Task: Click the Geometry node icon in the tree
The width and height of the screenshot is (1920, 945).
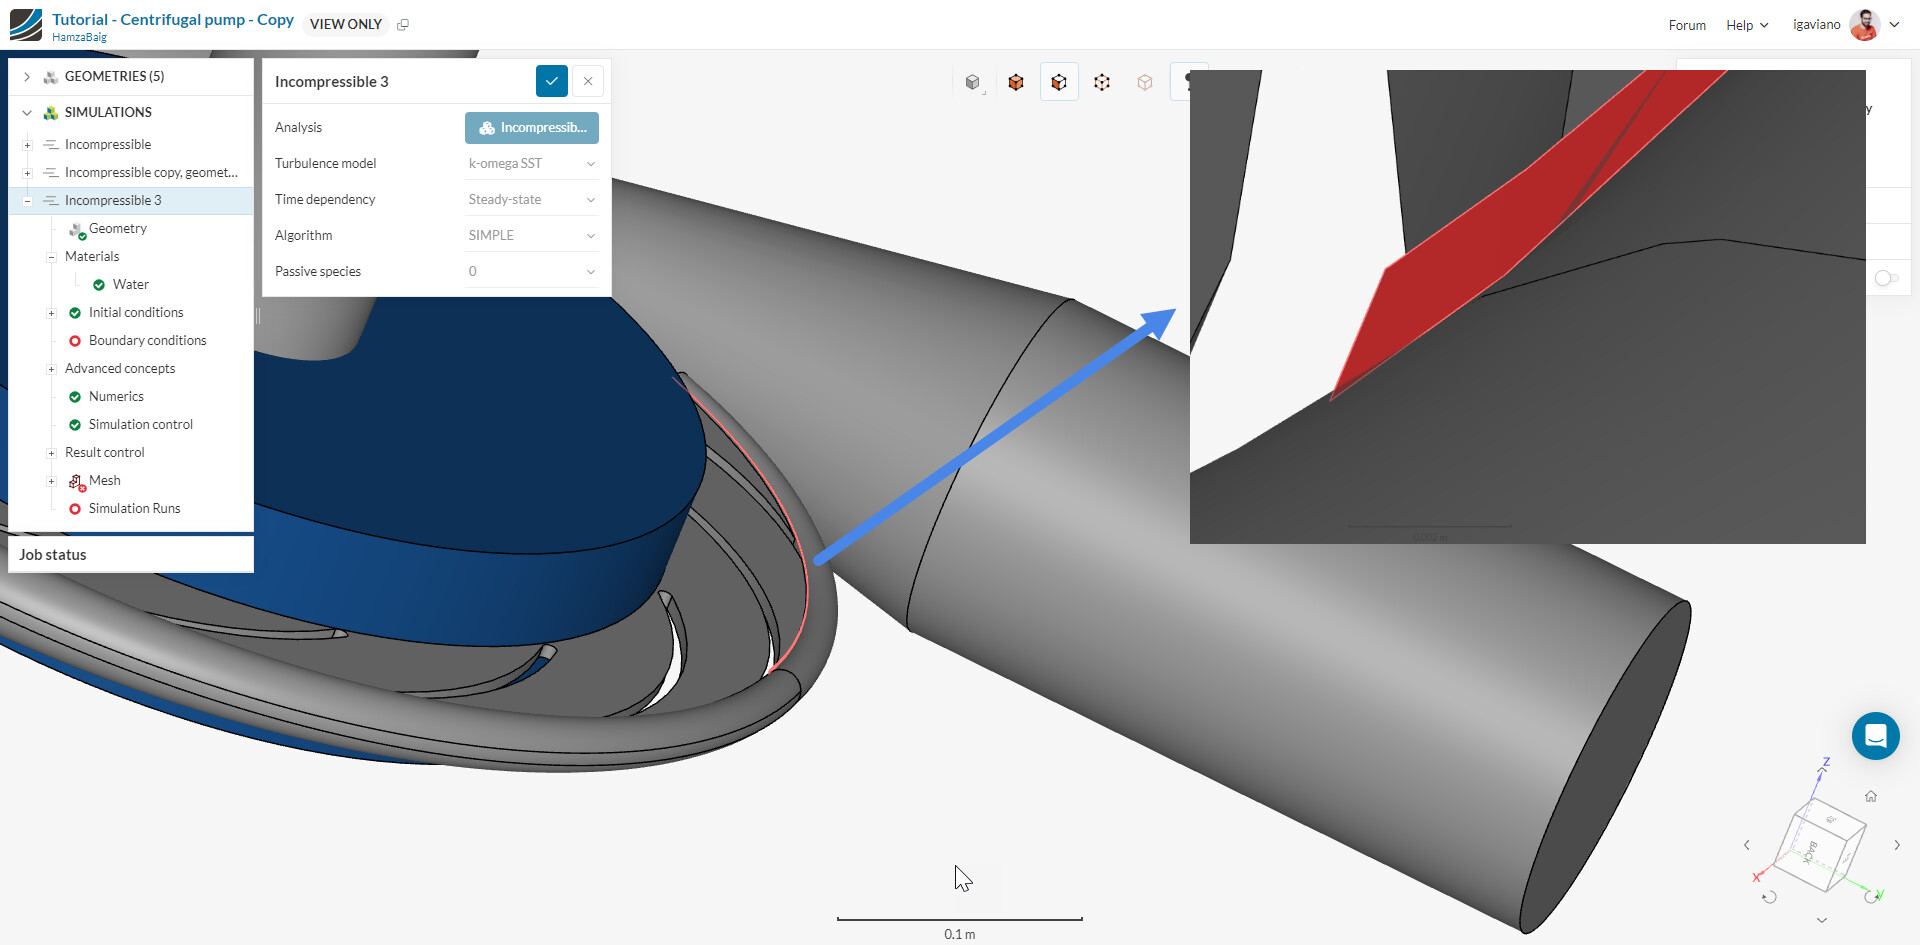Action: pyautogui.click(x=77, y=231)
